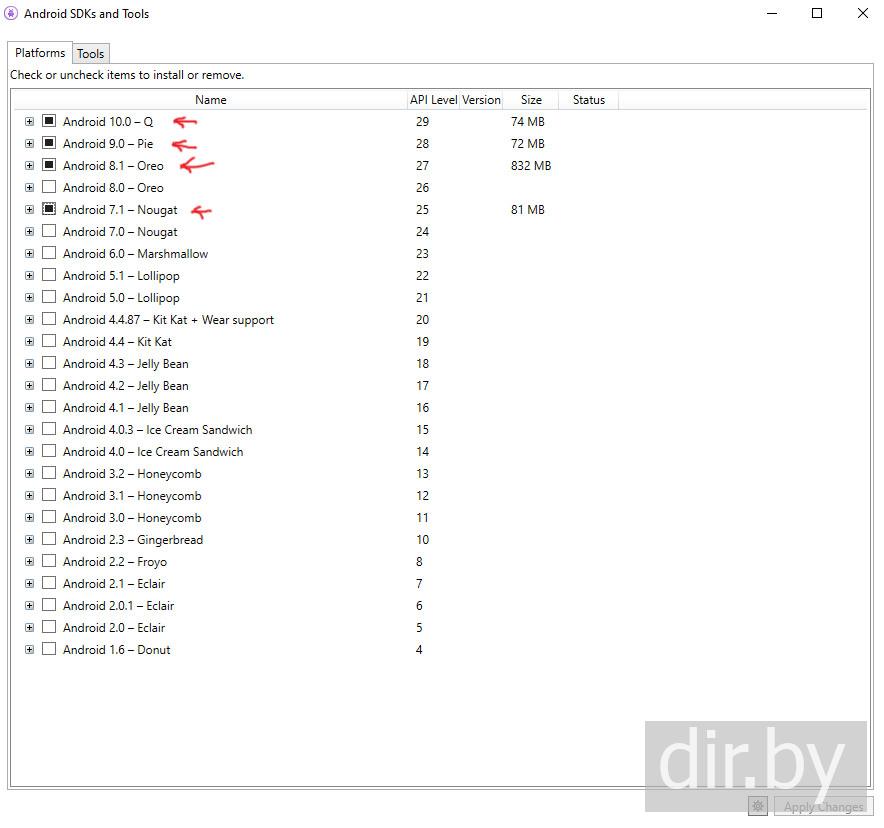The height and width of the screenshot is (828, 884).
Task: Click the API level 10 cell
Action: 422,539
